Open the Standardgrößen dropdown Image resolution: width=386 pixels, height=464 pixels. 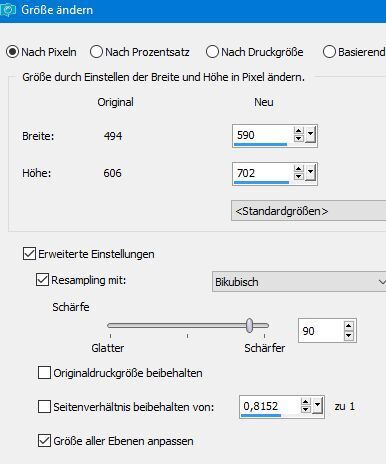308,211
